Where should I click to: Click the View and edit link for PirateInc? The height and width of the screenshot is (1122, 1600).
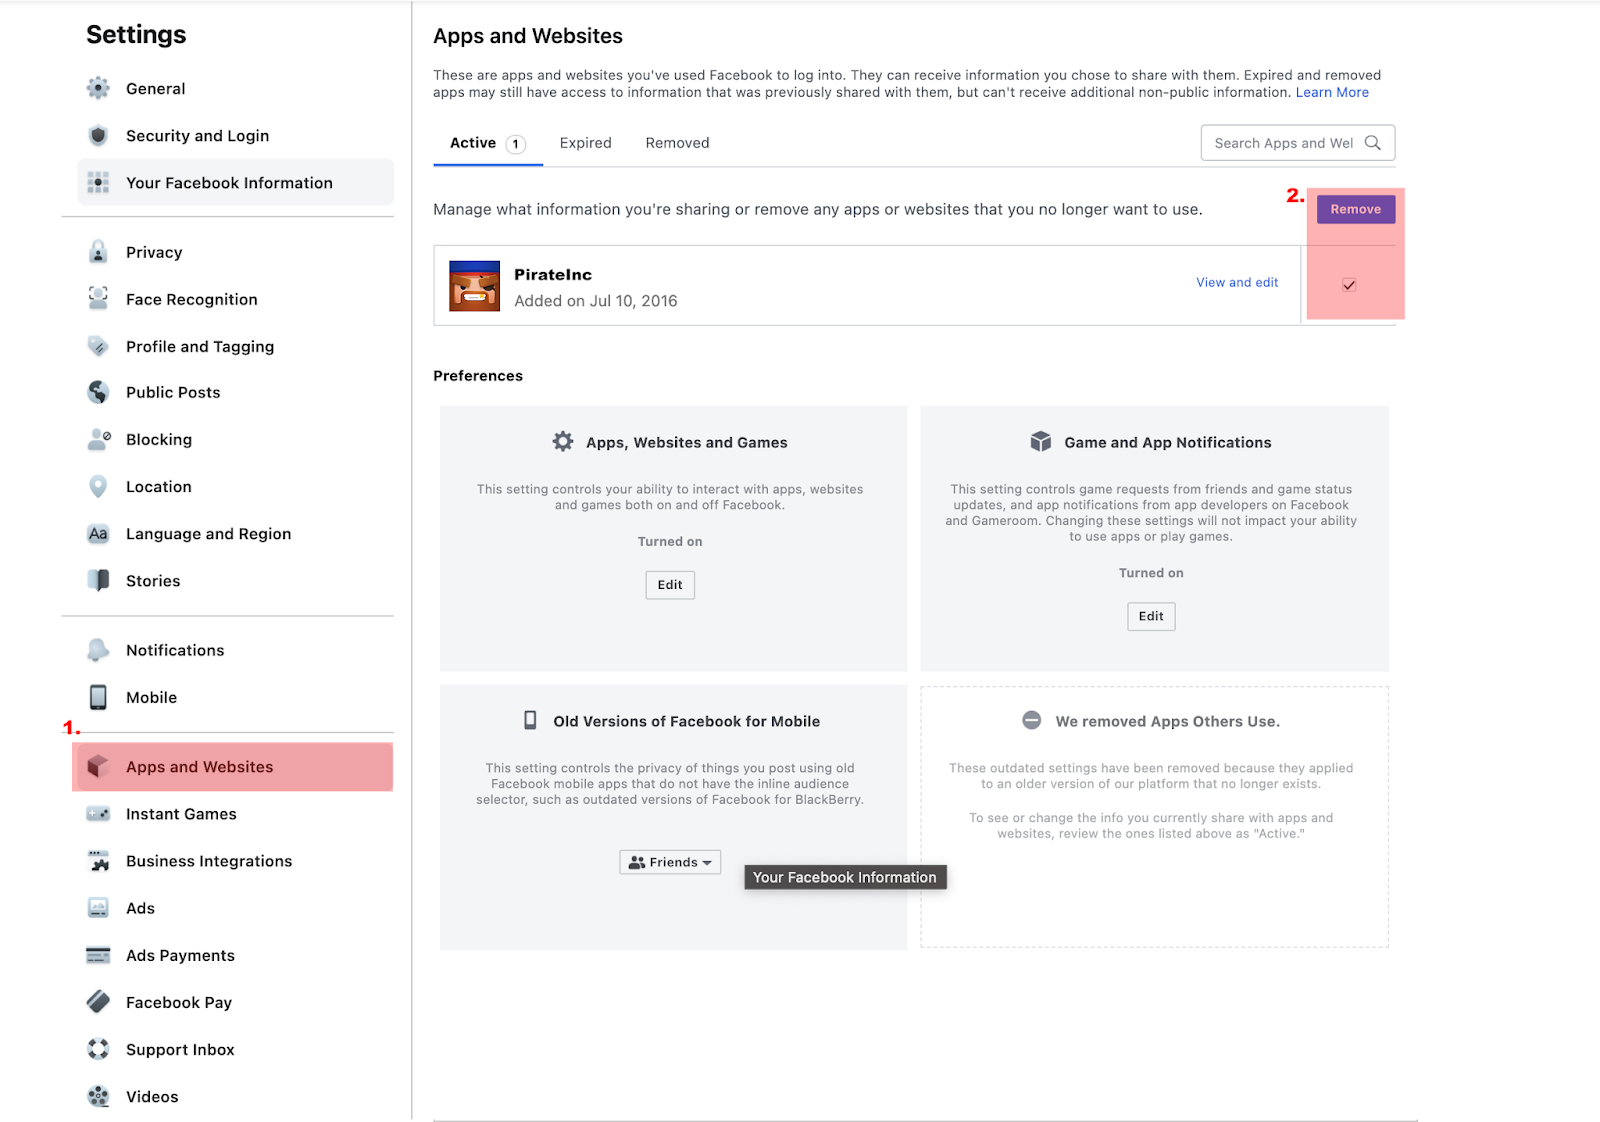1237,282
